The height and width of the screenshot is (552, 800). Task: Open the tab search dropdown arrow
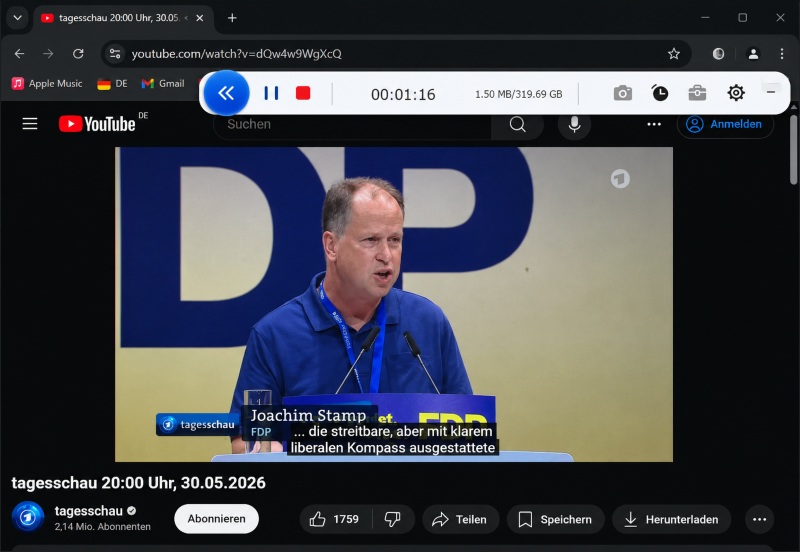tap(17, 18)
